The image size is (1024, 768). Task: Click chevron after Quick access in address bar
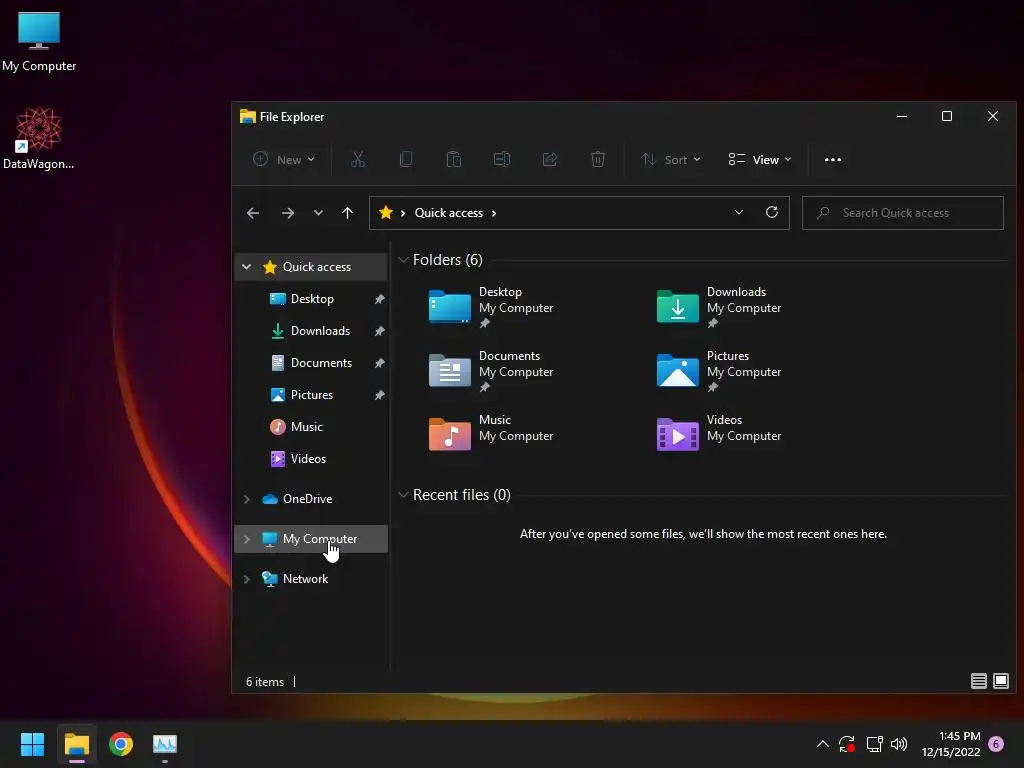pos(494,213)
